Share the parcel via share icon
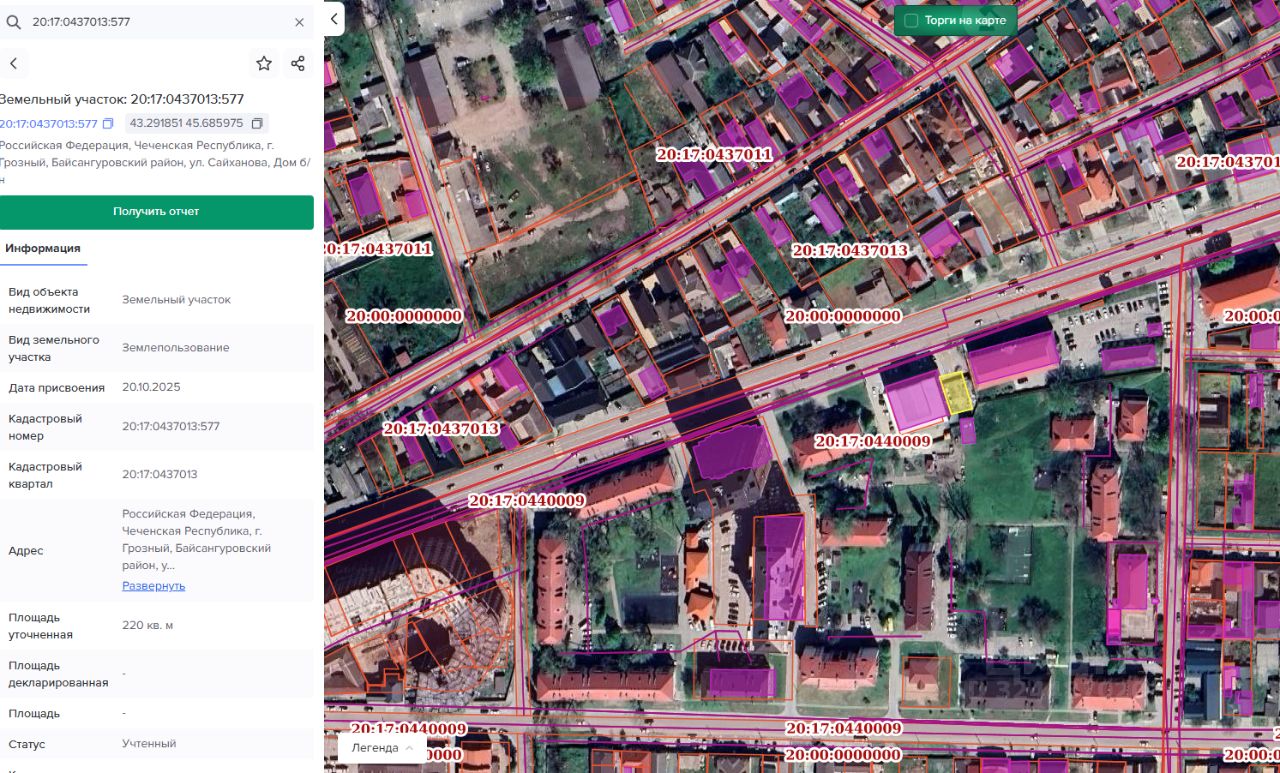Viewport: 1280px width, 773px height. point(298,64)
